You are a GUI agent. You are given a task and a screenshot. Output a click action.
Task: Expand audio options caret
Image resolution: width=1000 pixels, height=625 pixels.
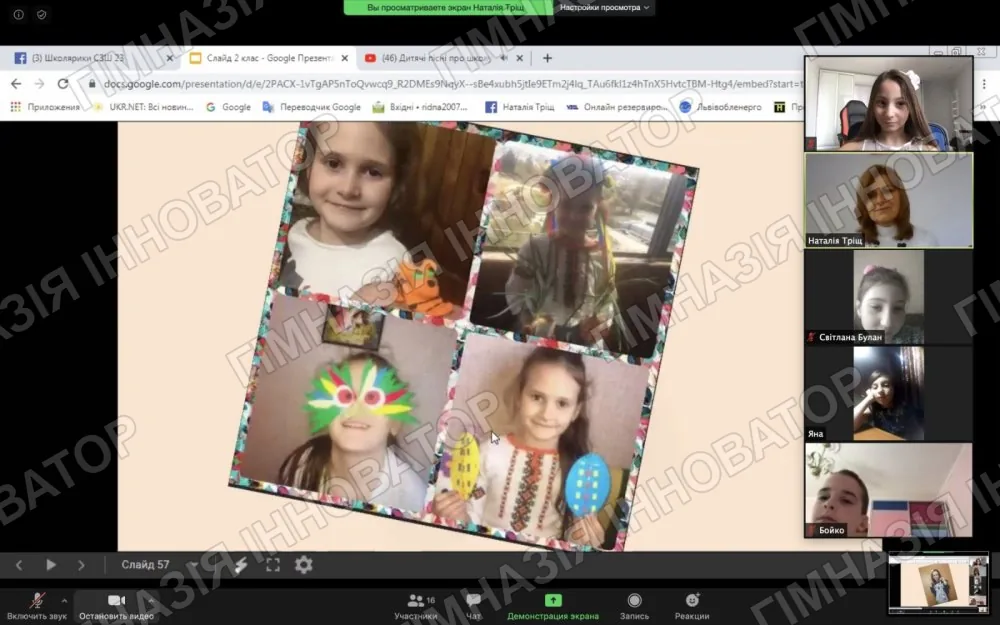tap(64, 600)
